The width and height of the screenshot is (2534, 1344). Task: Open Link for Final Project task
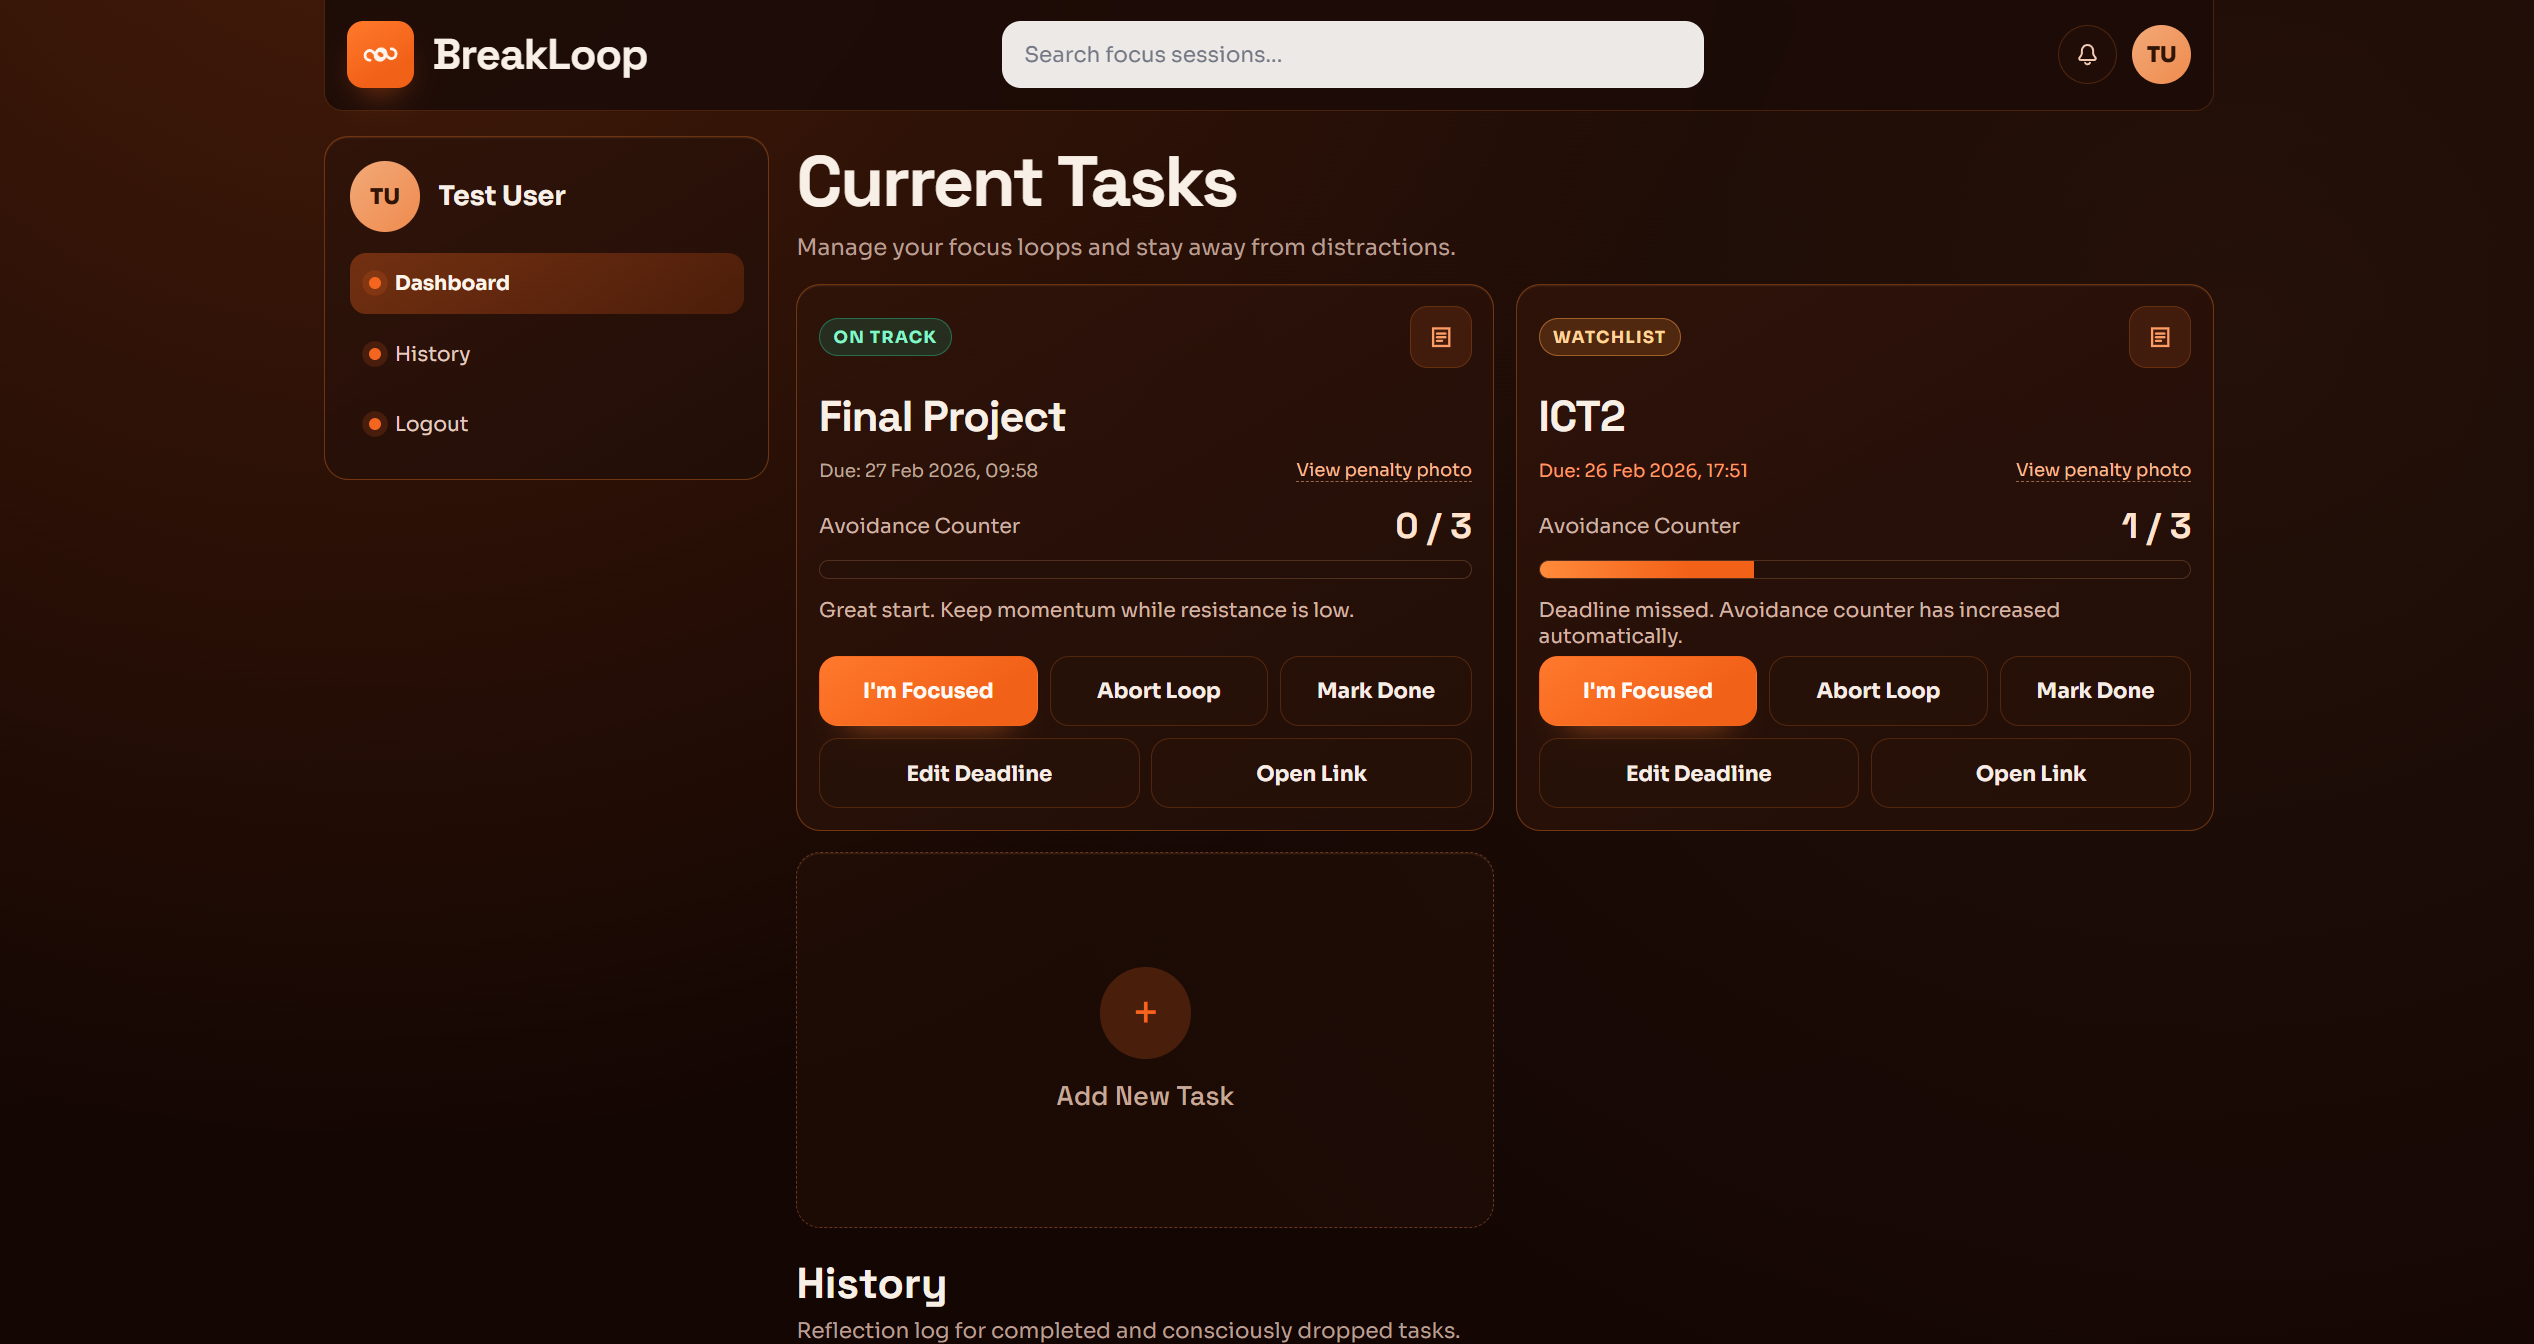[x=1310, y=773]
